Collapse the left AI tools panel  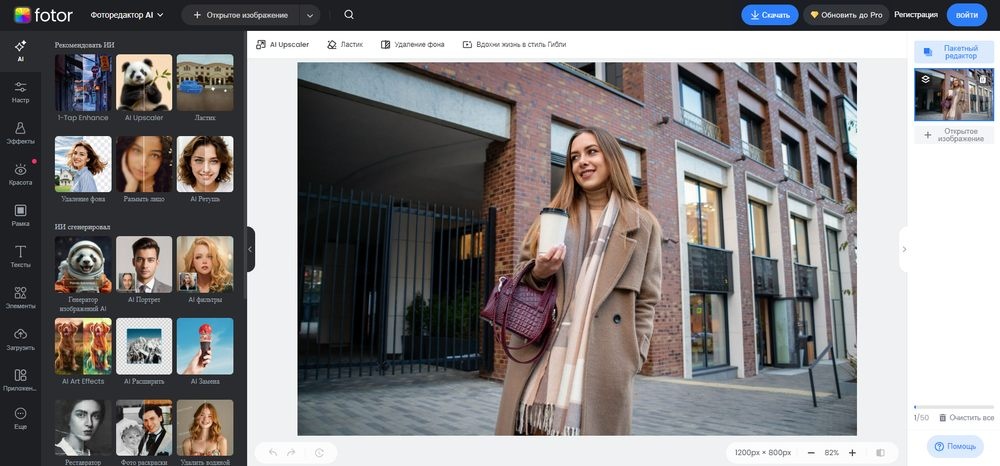[x=250, y=249]
